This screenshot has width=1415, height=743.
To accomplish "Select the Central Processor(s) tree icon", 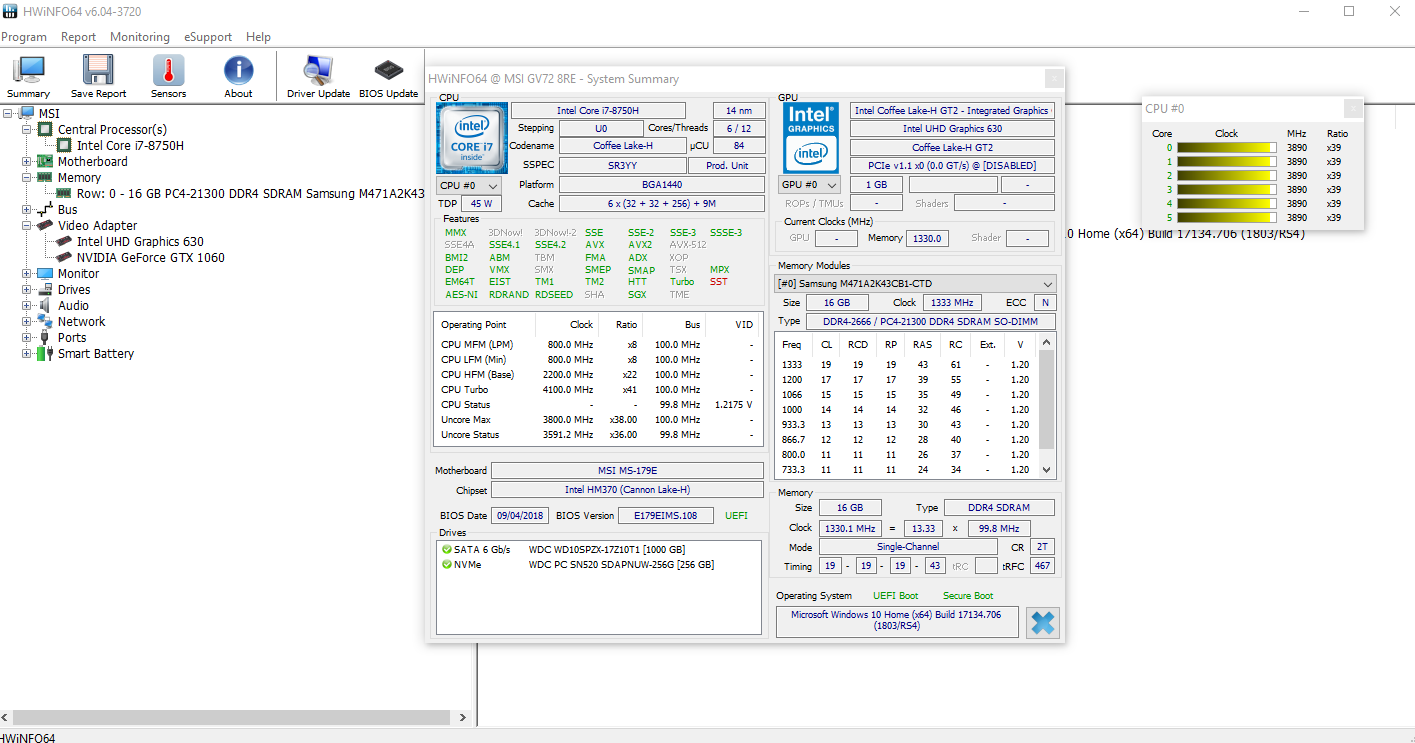I will pos(44,129).
